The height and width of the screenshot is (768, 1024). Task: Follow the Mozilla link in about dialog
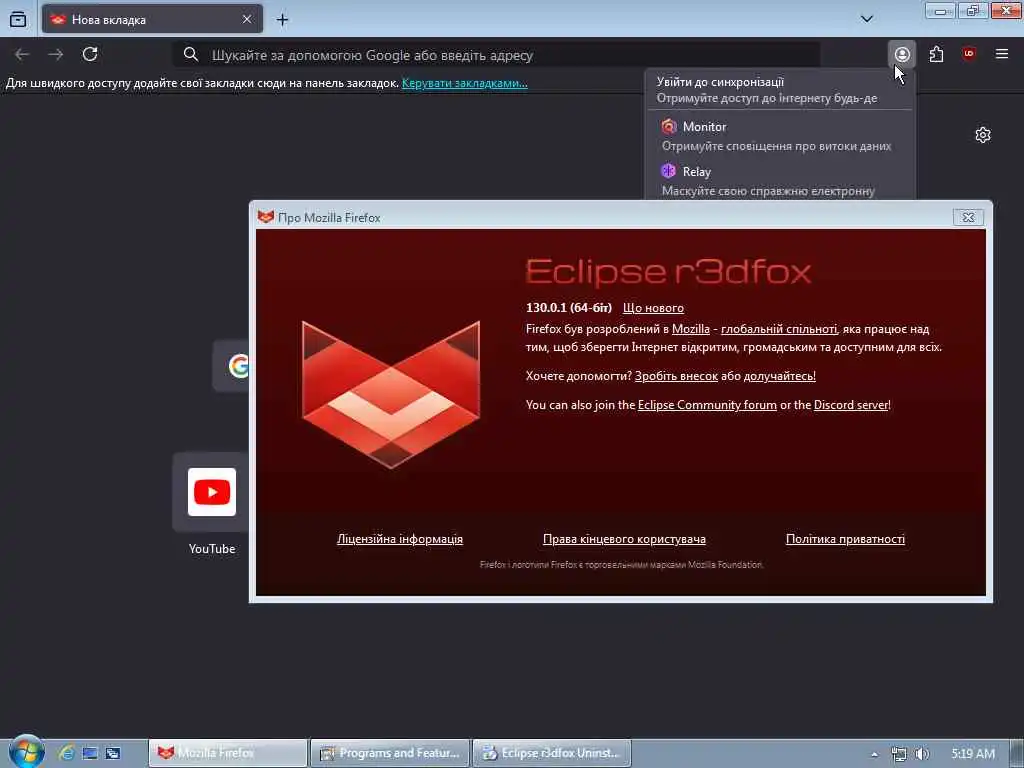coord(690,329)
